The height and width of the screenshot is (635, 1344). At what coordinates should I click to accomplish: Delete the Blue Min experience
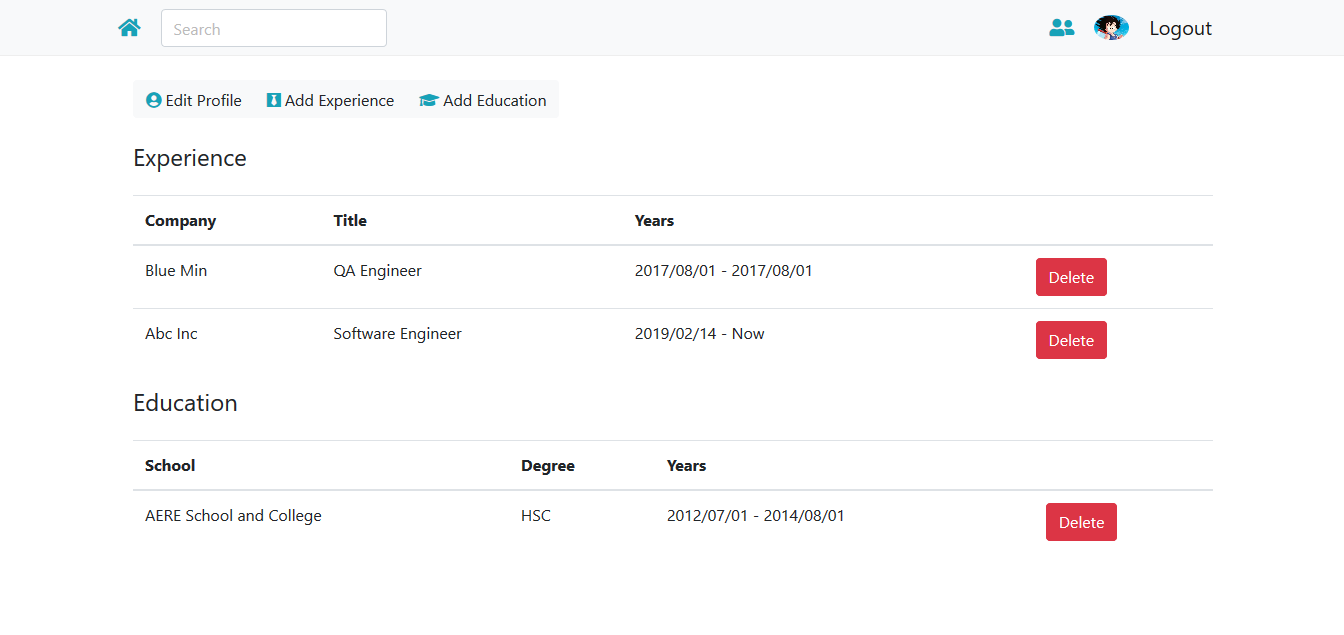(x=1071, y=277)
